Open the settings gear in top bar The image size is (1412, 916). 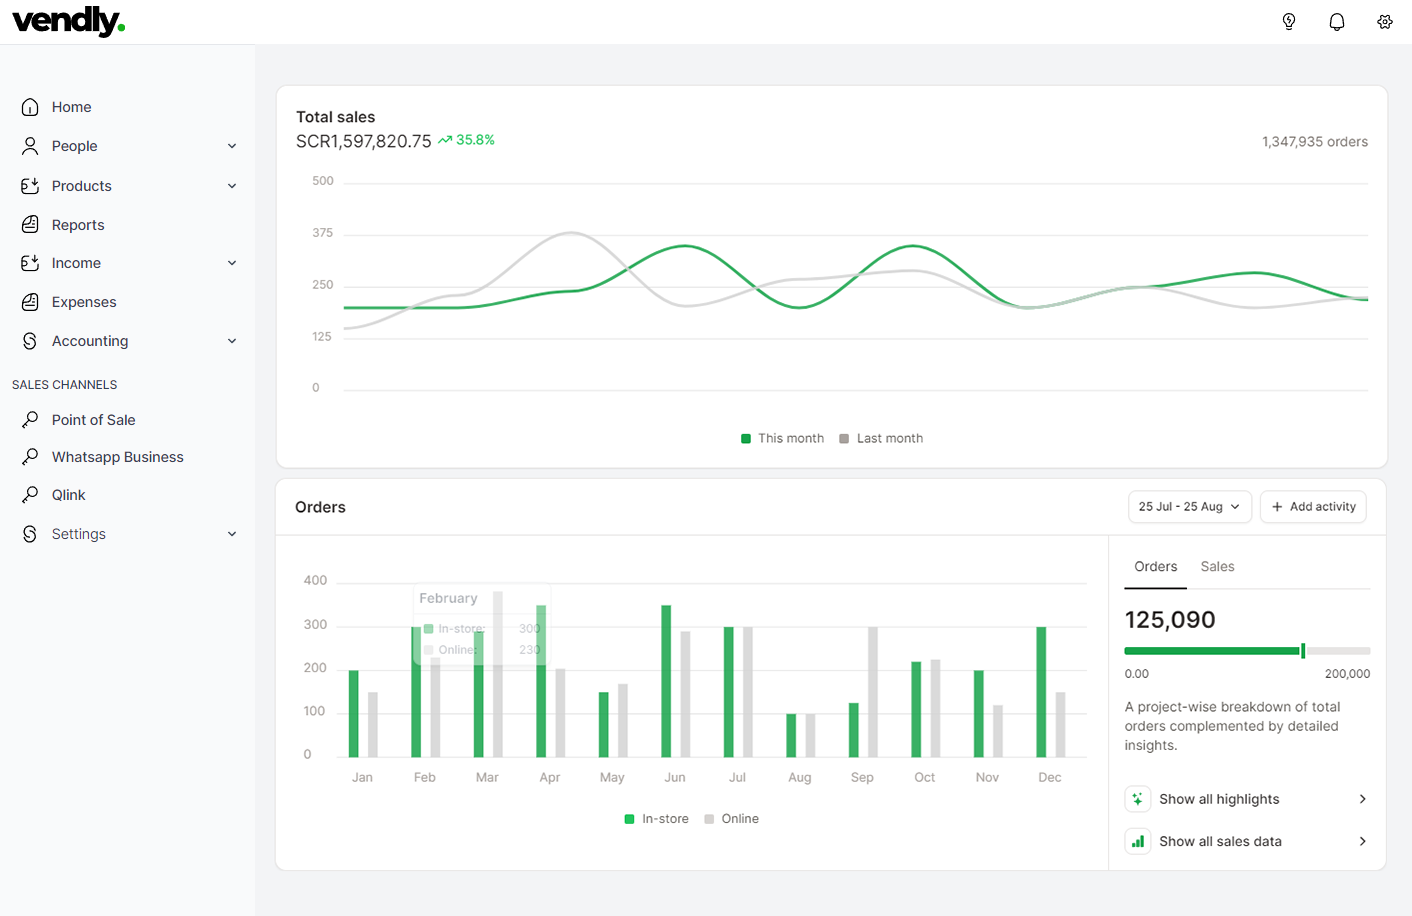pos(1385,22)
